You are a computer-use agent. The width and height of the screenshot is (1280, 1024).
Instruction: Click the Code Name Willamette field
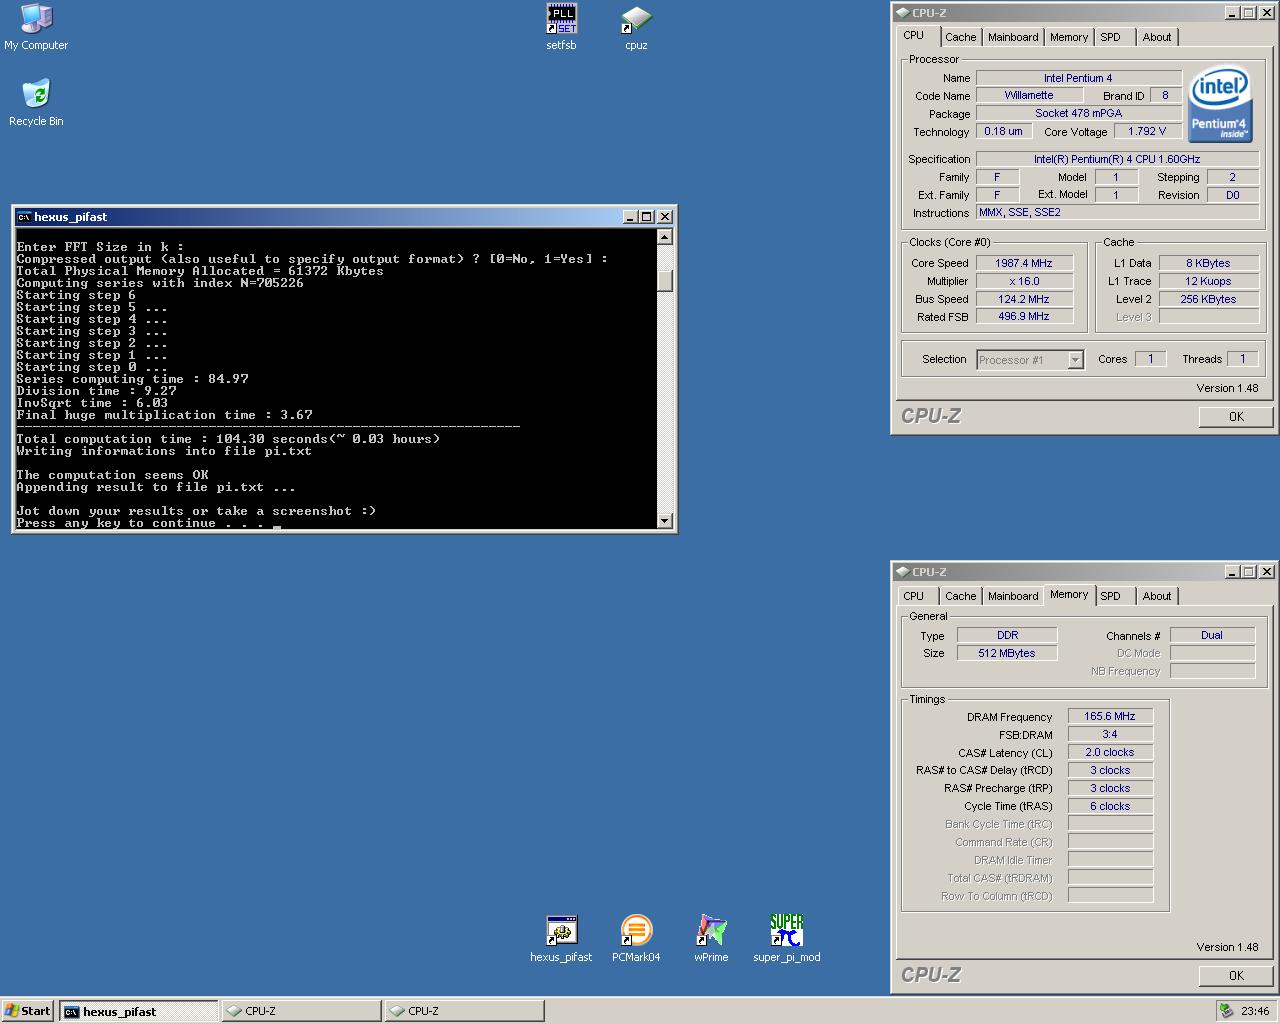click(1029, 95)
